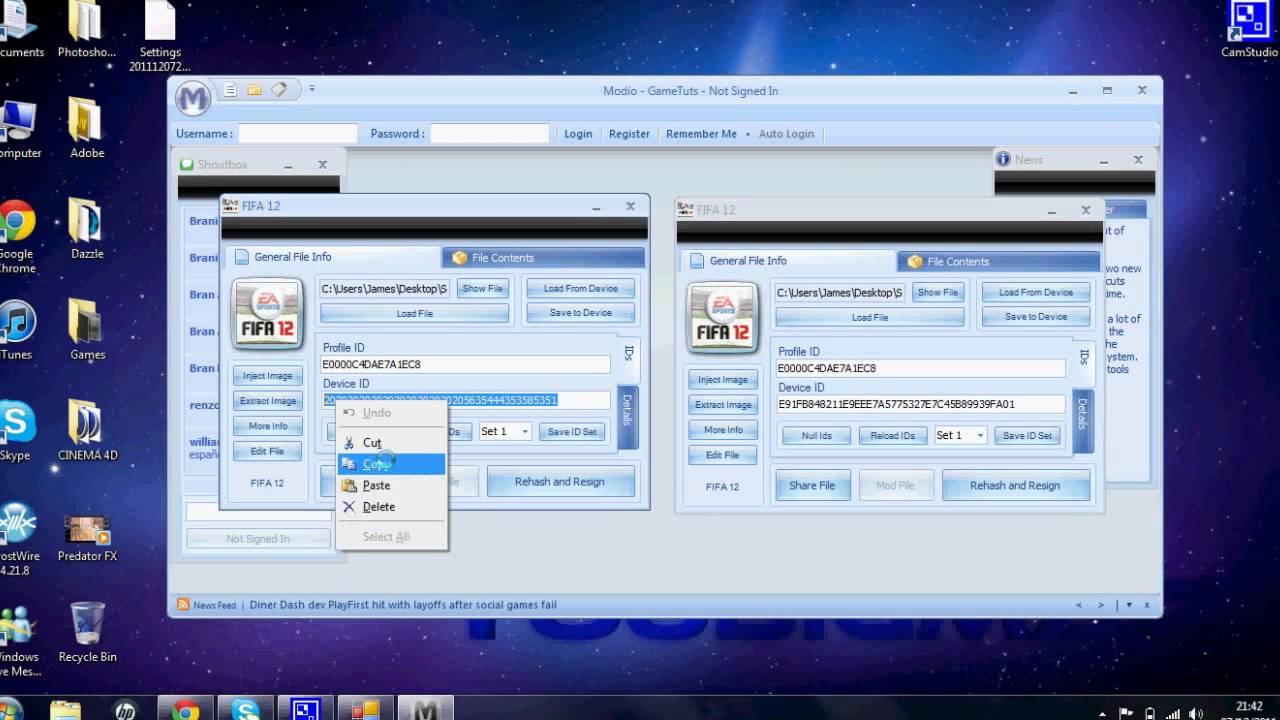
Task: Choose Paste in the context menu
Action: tap(391, 485)
